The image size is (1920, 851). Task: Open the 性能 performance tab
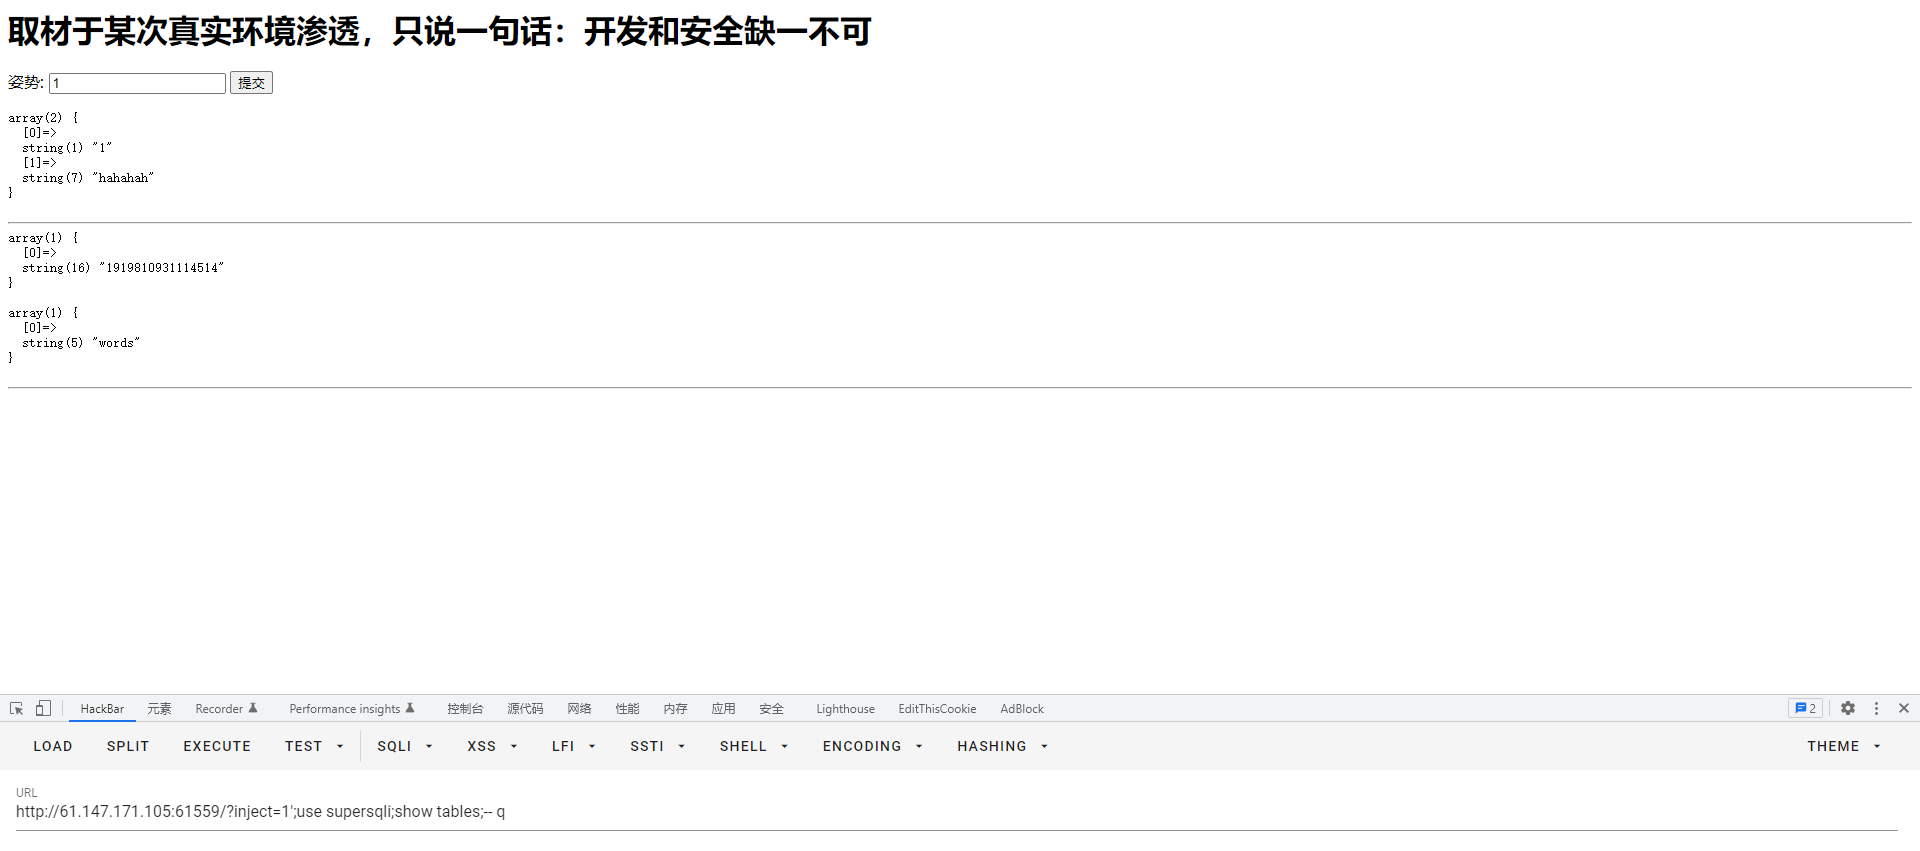pos(627,709)
